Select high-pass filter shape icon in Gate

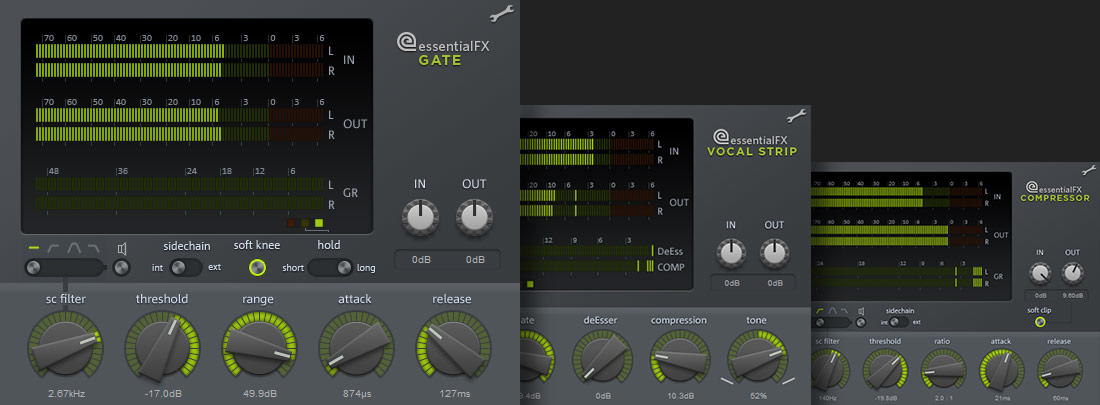tap(54, 248)
